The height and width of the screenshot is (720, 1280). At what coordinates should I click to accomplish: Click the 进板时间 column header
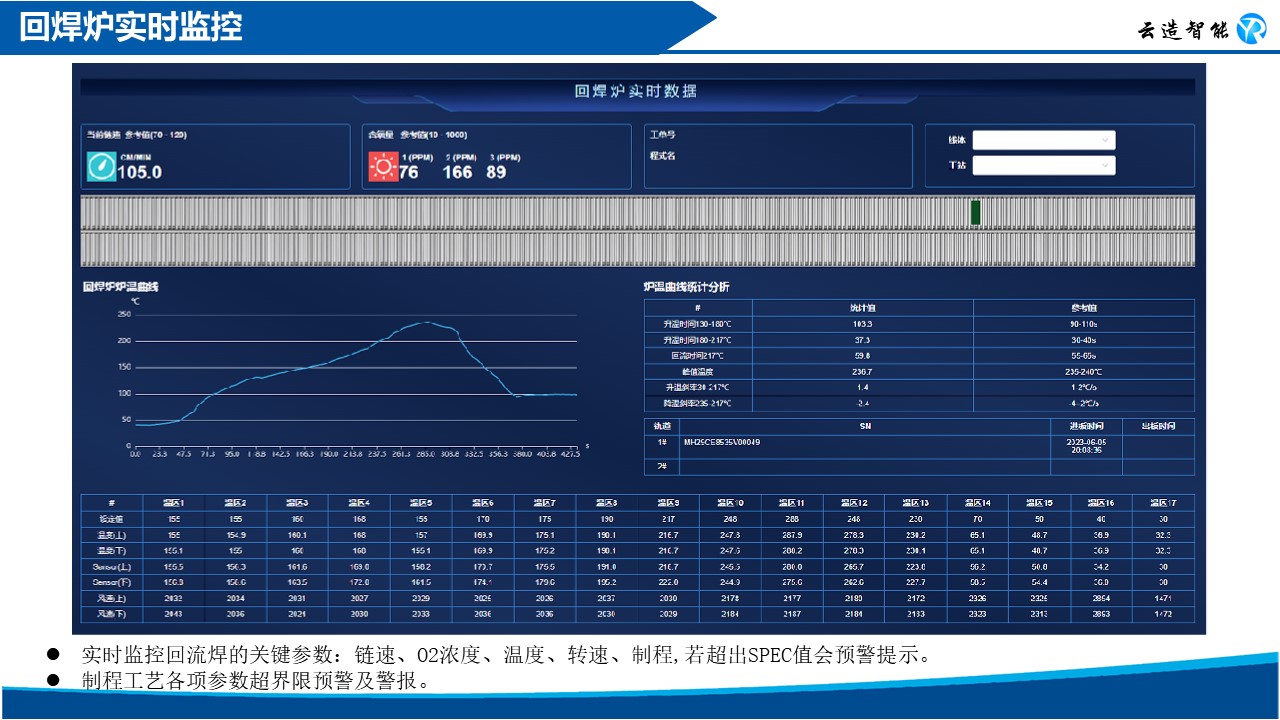[1085, 426]
